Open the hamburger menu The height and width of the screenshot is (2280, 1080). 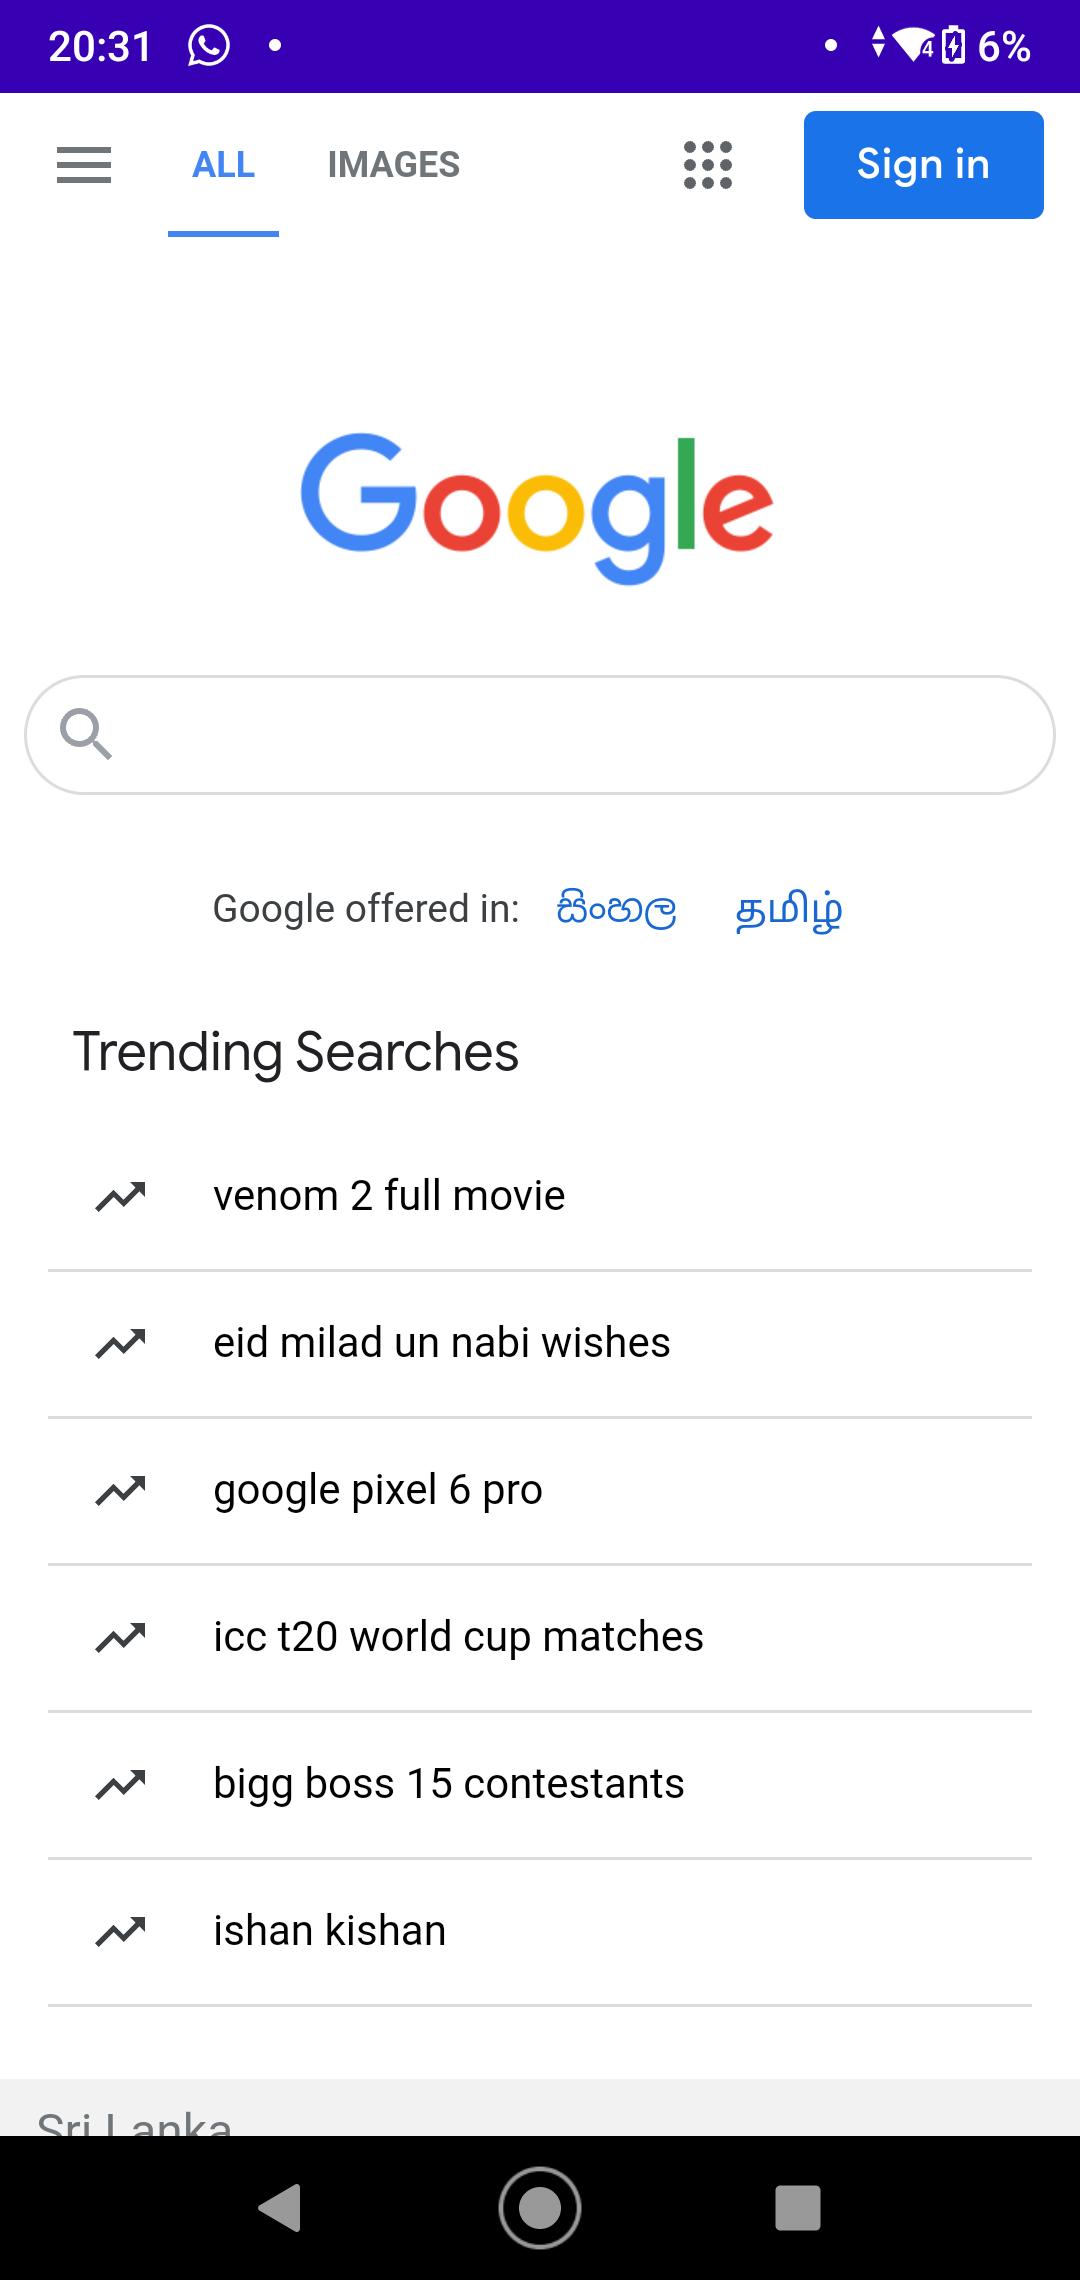(x=84, y=165)
